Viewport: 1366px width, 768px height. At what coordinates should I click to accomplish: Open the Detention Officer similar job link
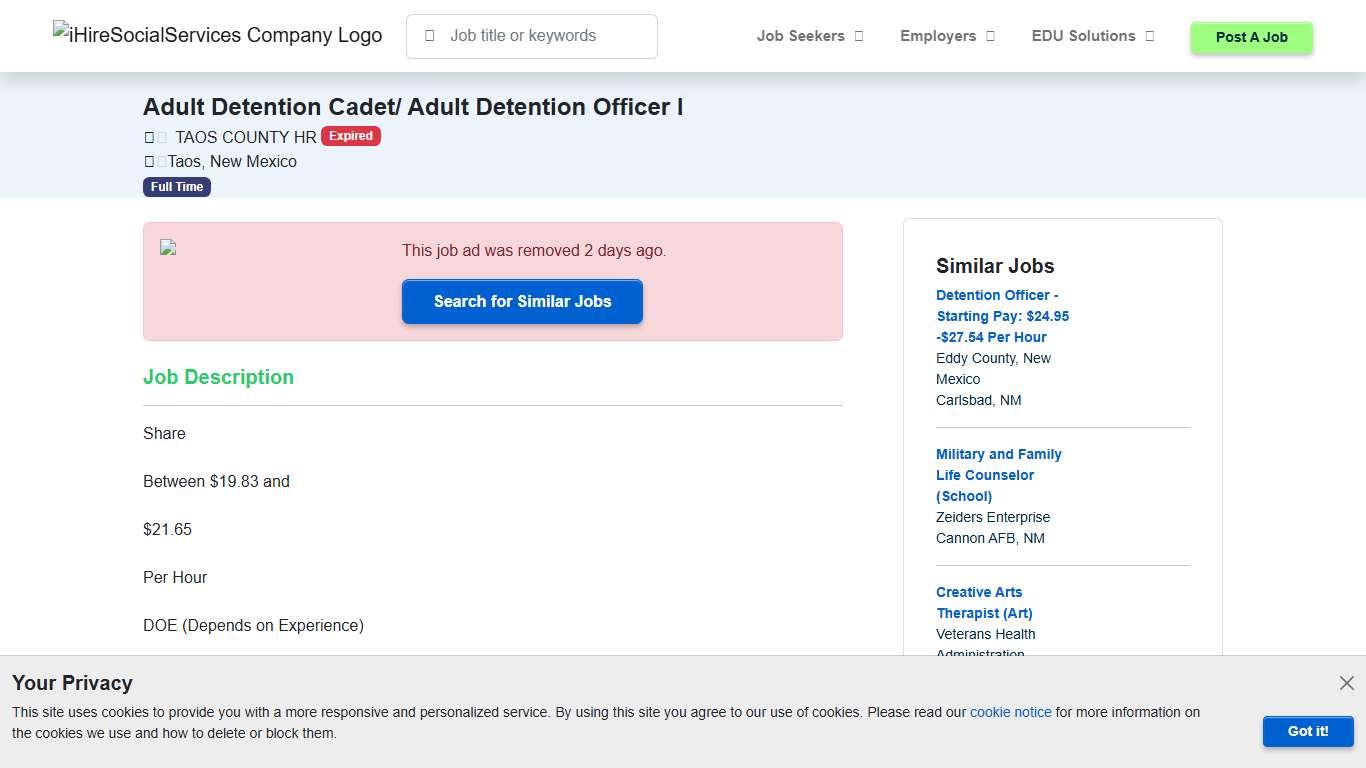[1002, 315]
